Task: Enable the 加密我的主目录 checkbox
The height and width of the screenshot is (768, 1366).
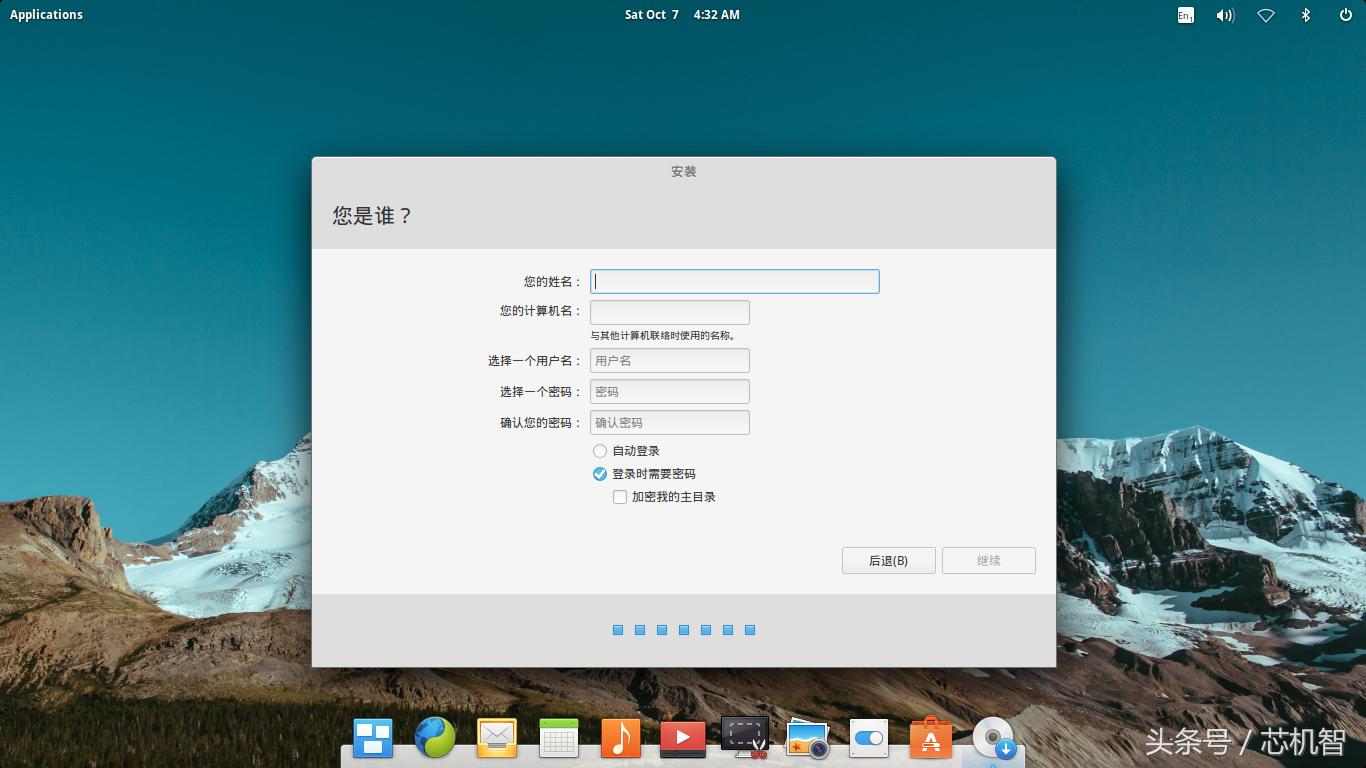Action: pyautogui.click(x=619, y=496)
